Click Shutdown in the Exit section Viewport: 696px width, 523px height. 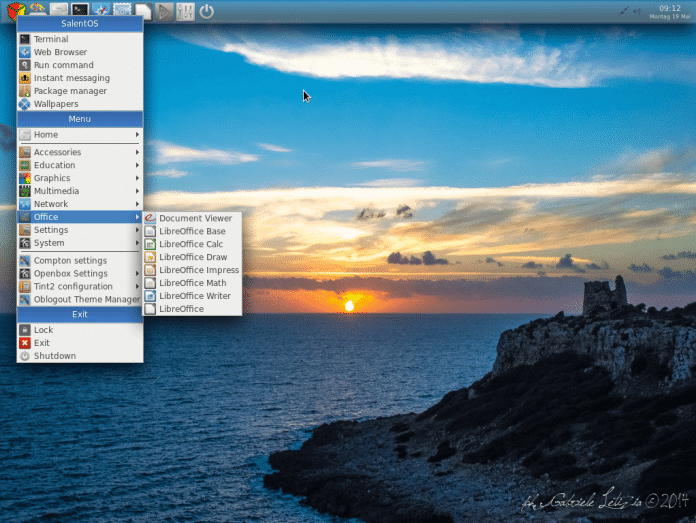click(x=54, y=356)
